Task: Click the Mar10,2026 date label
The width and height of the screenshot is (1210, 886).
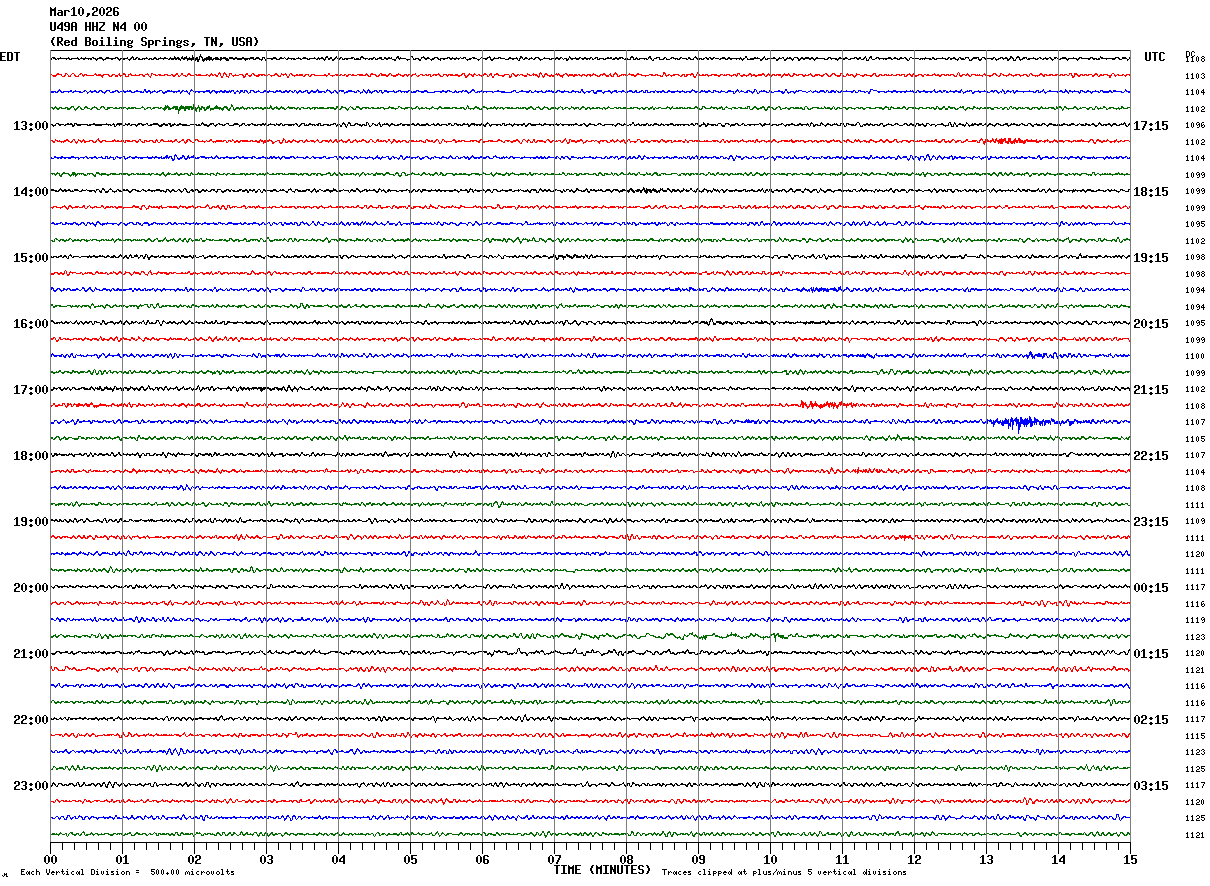Action: click(x=84, y=12)
